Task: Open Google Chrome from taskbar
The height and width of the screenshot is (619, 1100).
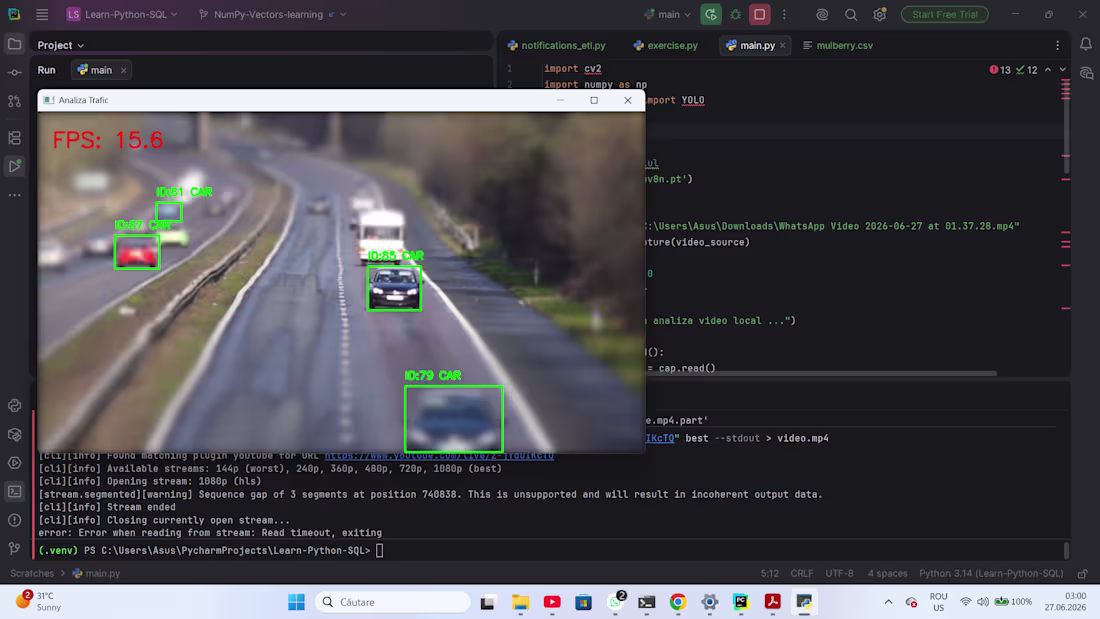Action: coord(678,602)
